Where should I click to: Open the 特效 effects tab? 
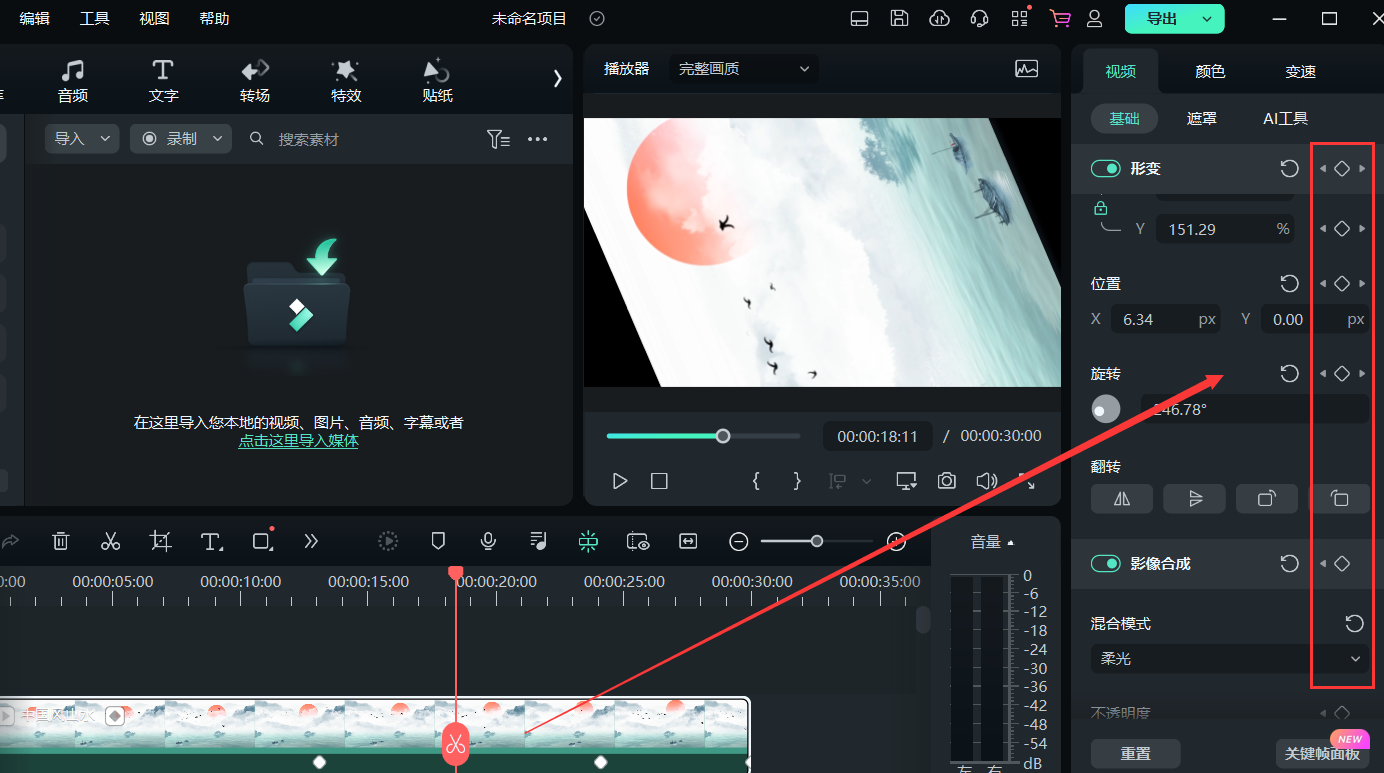[346, 81]
